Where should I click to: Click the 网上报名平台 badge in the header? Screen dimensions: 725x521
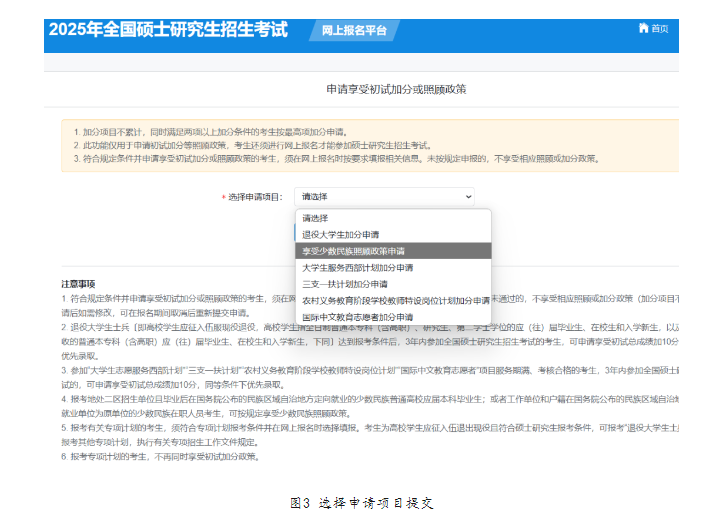tap(355, 30)
